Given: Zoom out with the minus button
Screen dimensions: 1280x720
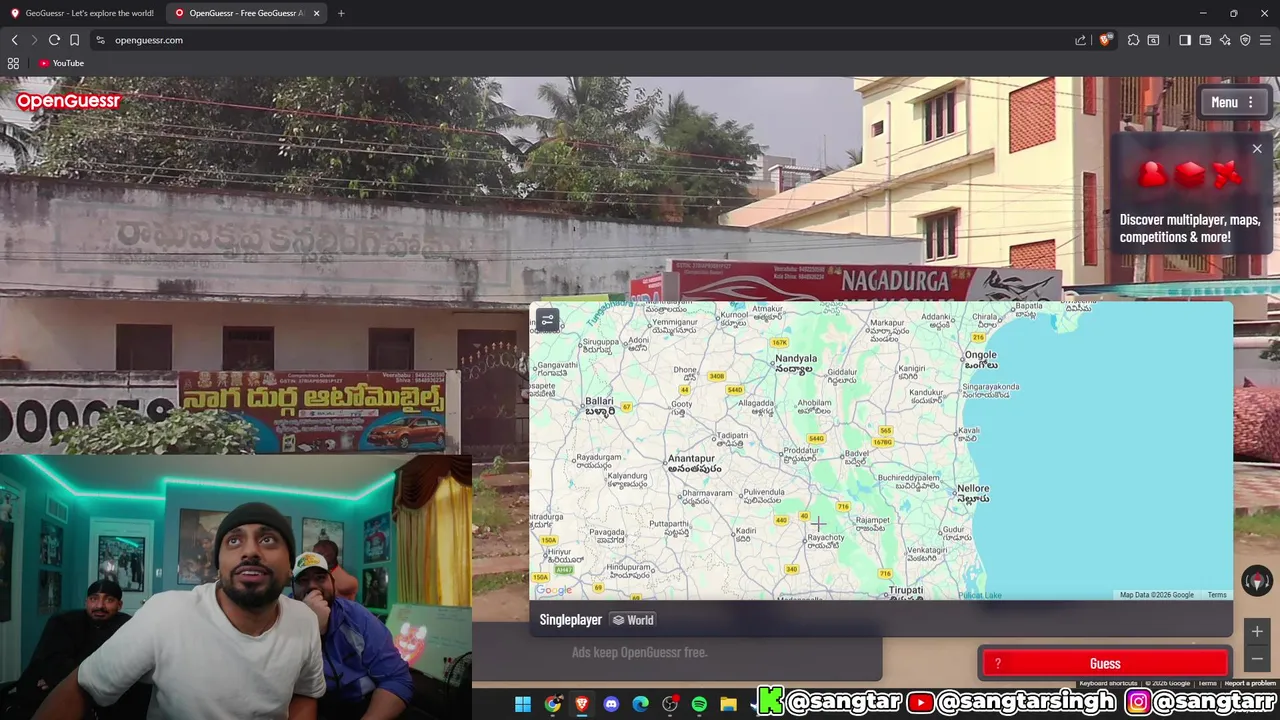Looking at the screenshot, I should pyautogui.click(x=1257, y=658).
